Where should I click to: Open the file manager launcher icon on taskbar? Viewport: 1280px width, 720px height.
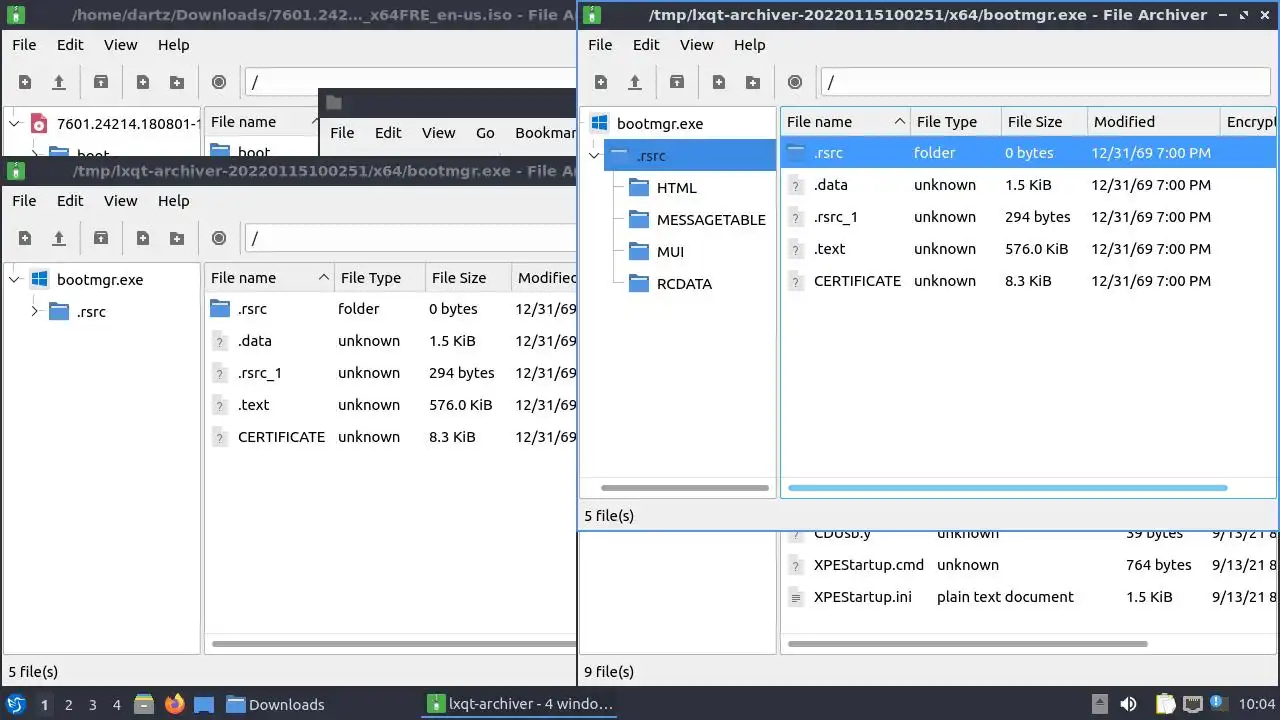pos(143,704)
